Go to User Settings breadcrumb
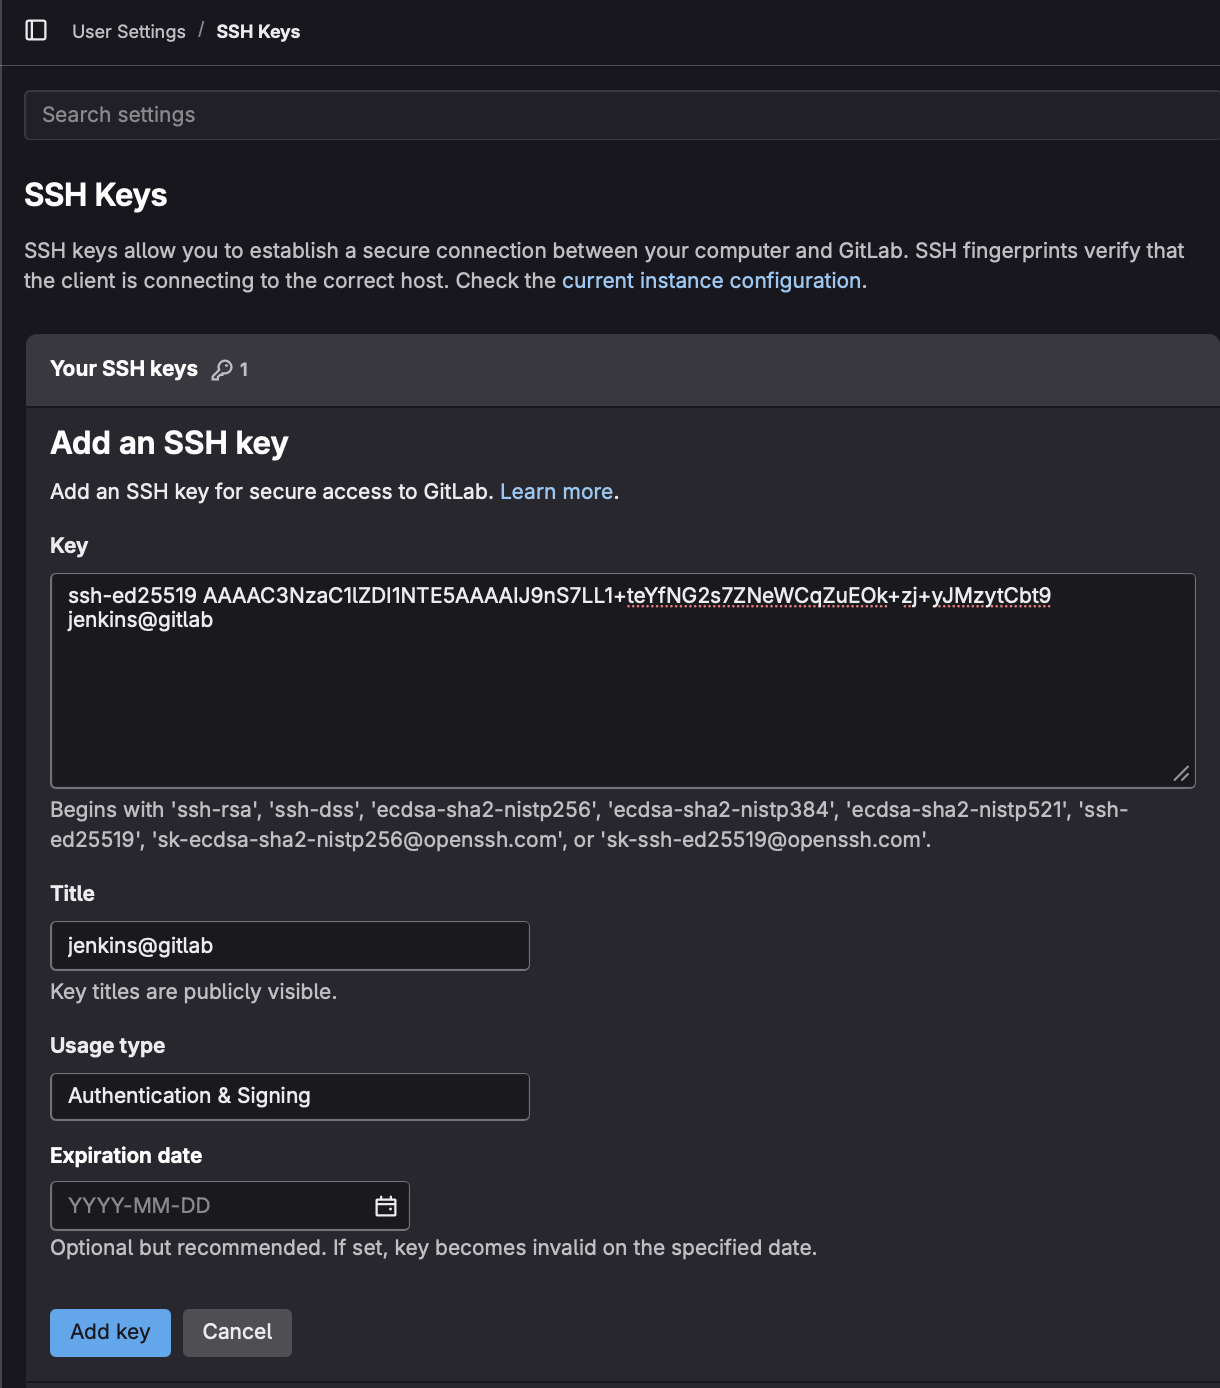1220x1388 pixels. click(128, 31)
